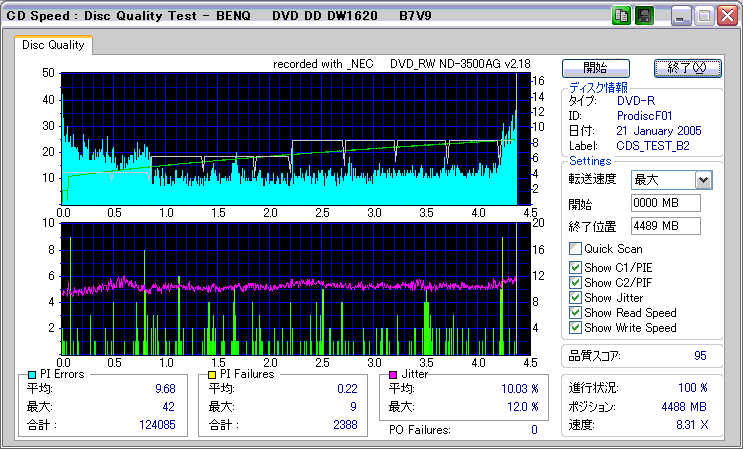This screenshot has height=449, width=743.
Task: Open the 転送速度 speed dropdown
Action: (x=703, y=180)
